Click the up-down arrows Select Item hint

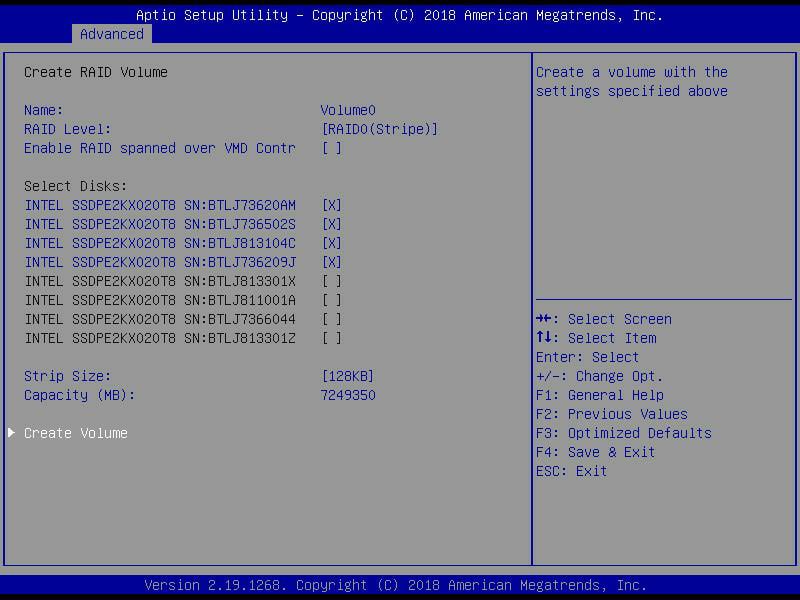596,338
